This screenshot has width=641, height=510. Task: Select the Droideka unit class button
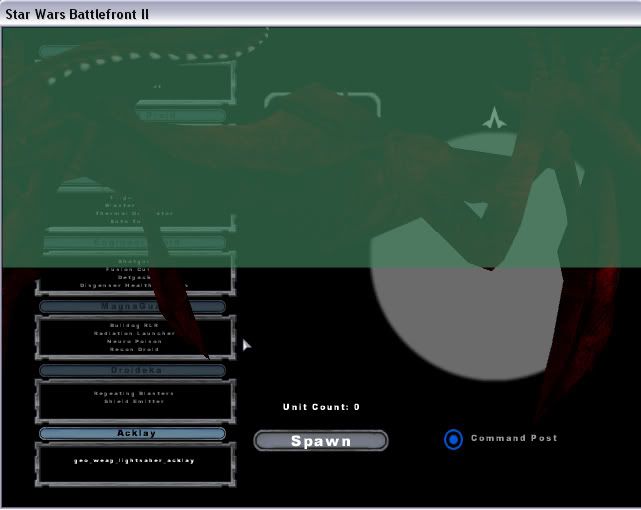click(132, 370)
